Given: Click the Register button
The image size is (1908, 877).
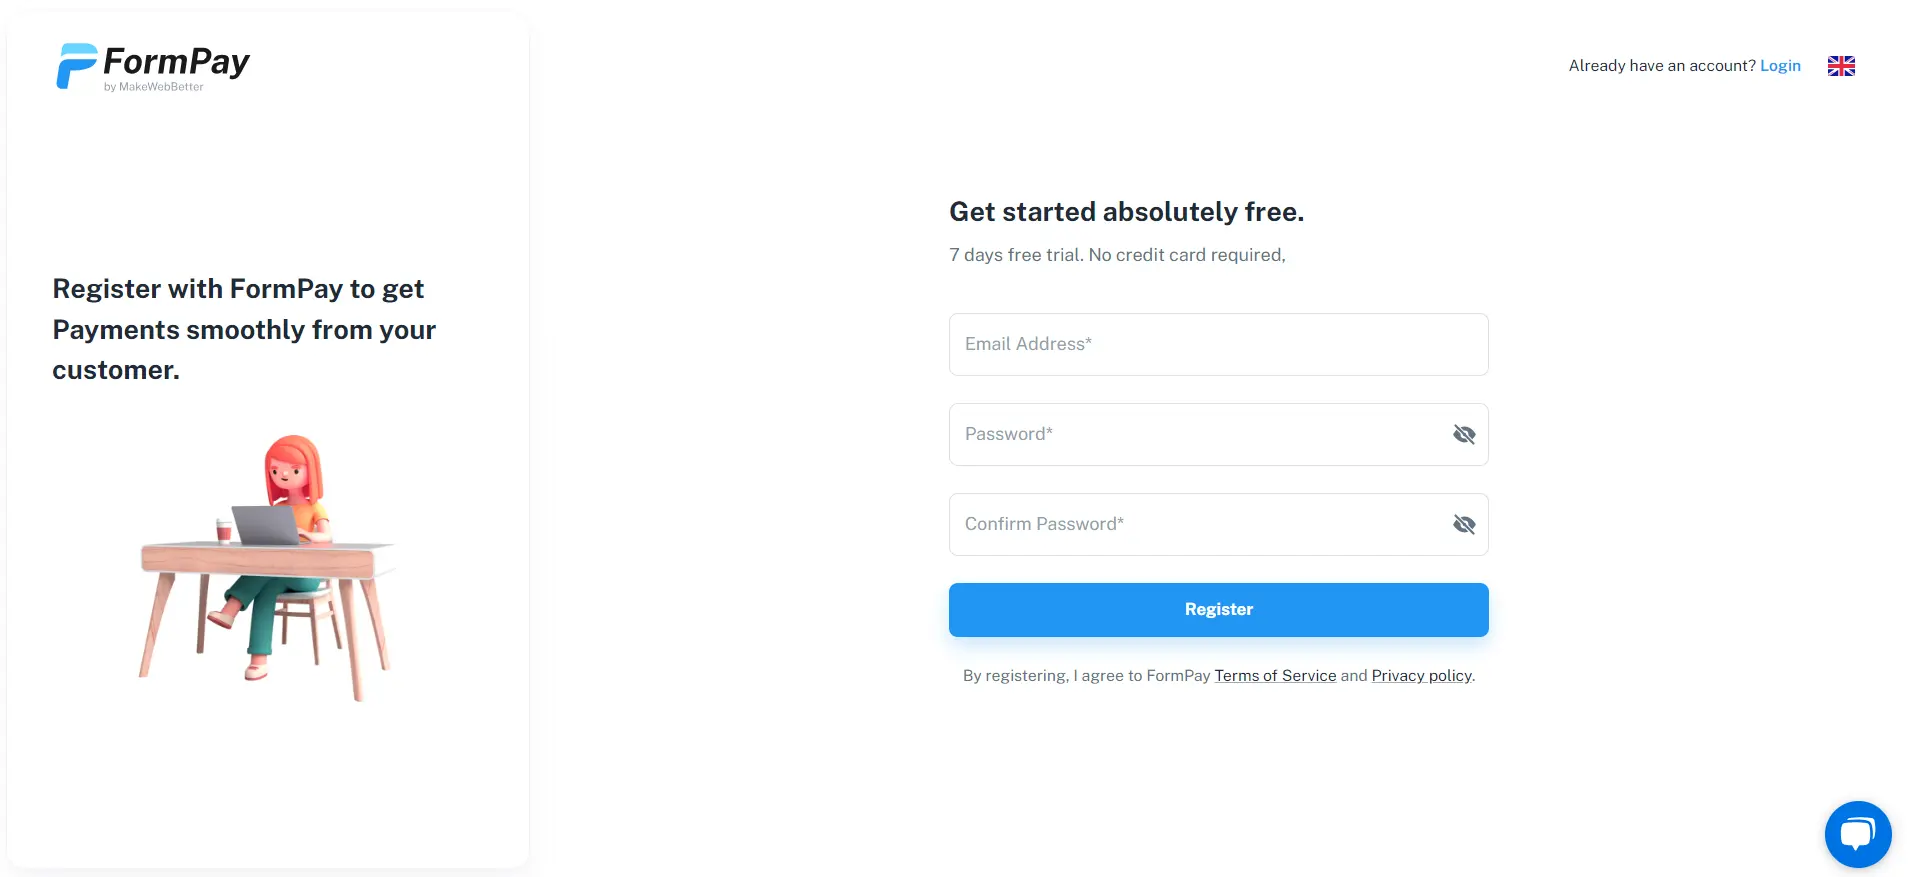Looking at the screenshot, I should (x=1218, y=609).
